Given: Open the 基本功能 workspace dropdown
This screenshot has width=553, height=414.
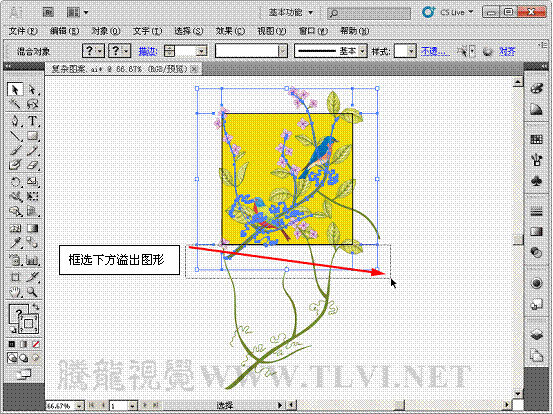Looking at the screenshot, I should click(290, 12).
